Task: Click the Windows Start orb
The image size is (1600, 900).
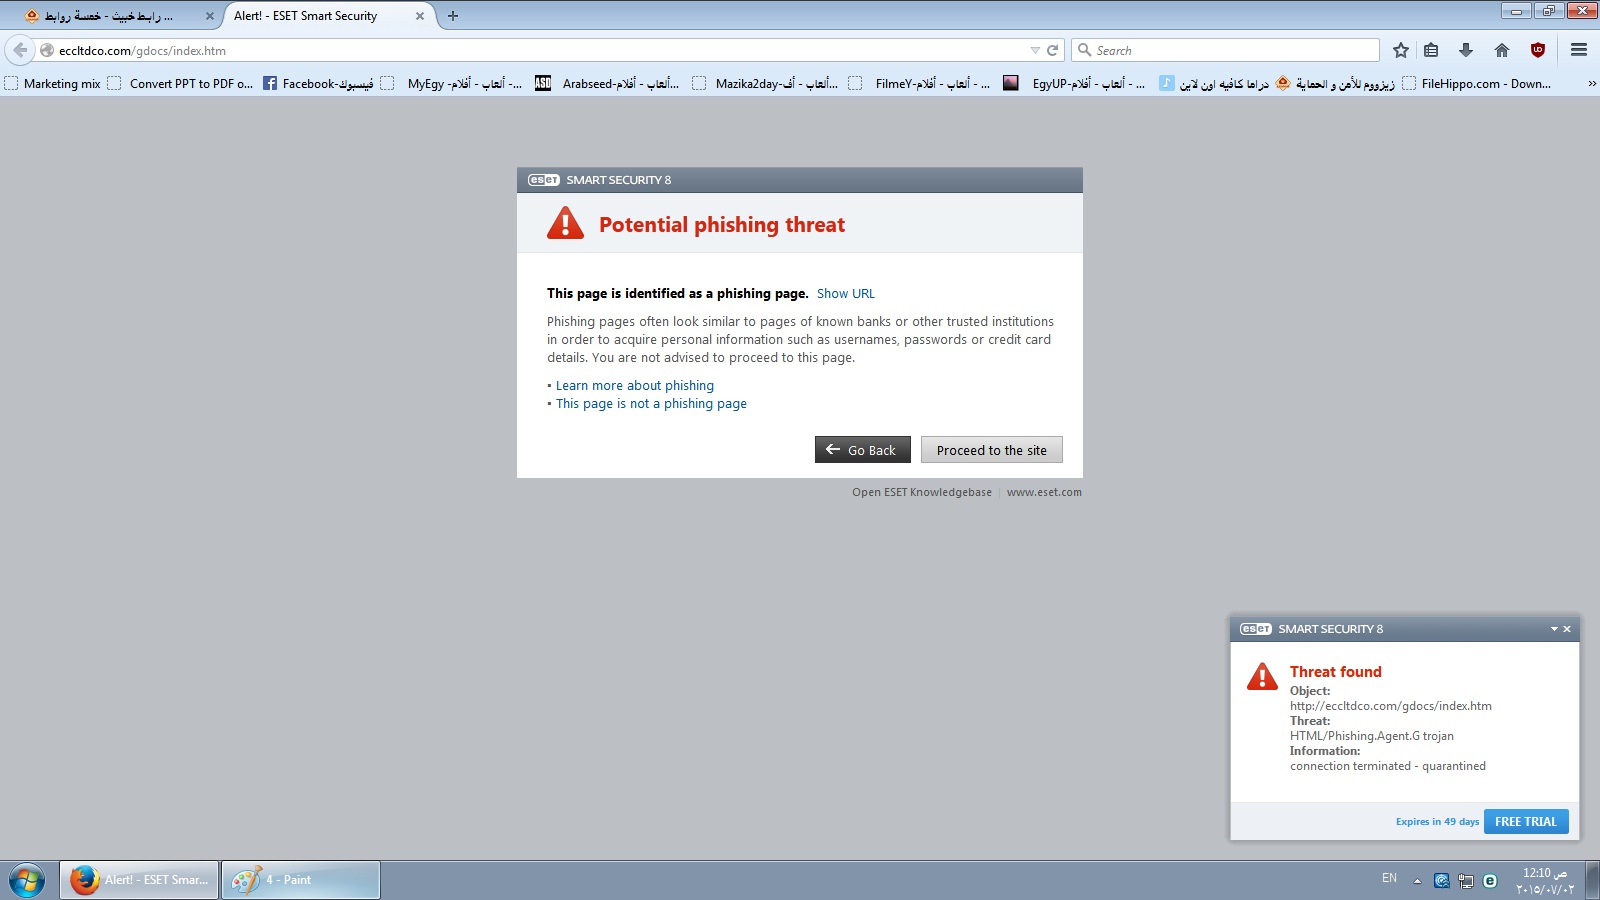Action: point(27,880)
